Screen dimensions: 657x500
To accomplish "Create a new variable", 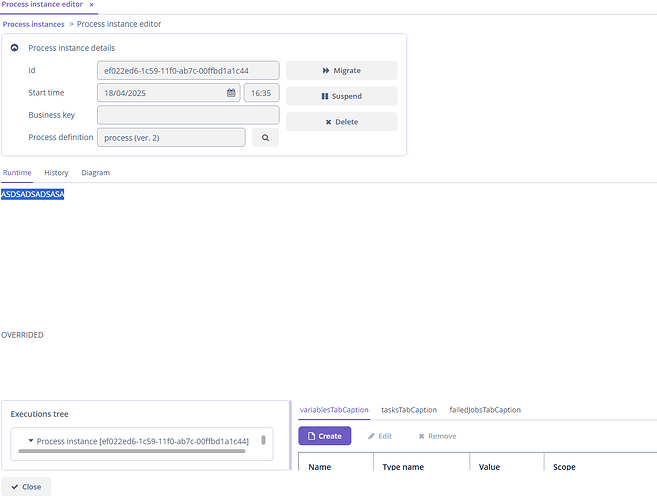I will pos(325,436).
